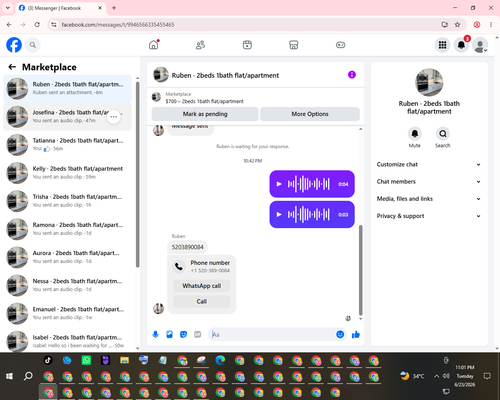Expand Customize chat section
Viewport: 500px width, 400px height.
pos(429,164)
